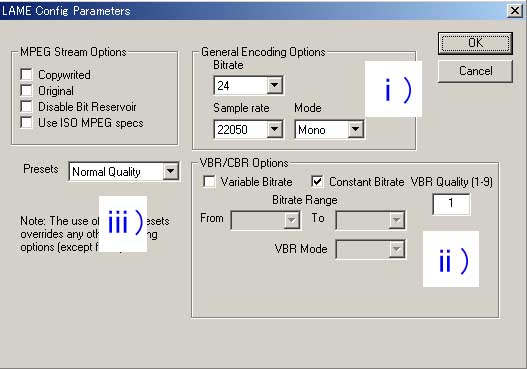Click the General Encoding Options label
The height and width of the screenshot is (369, 527).
point(263,52)
